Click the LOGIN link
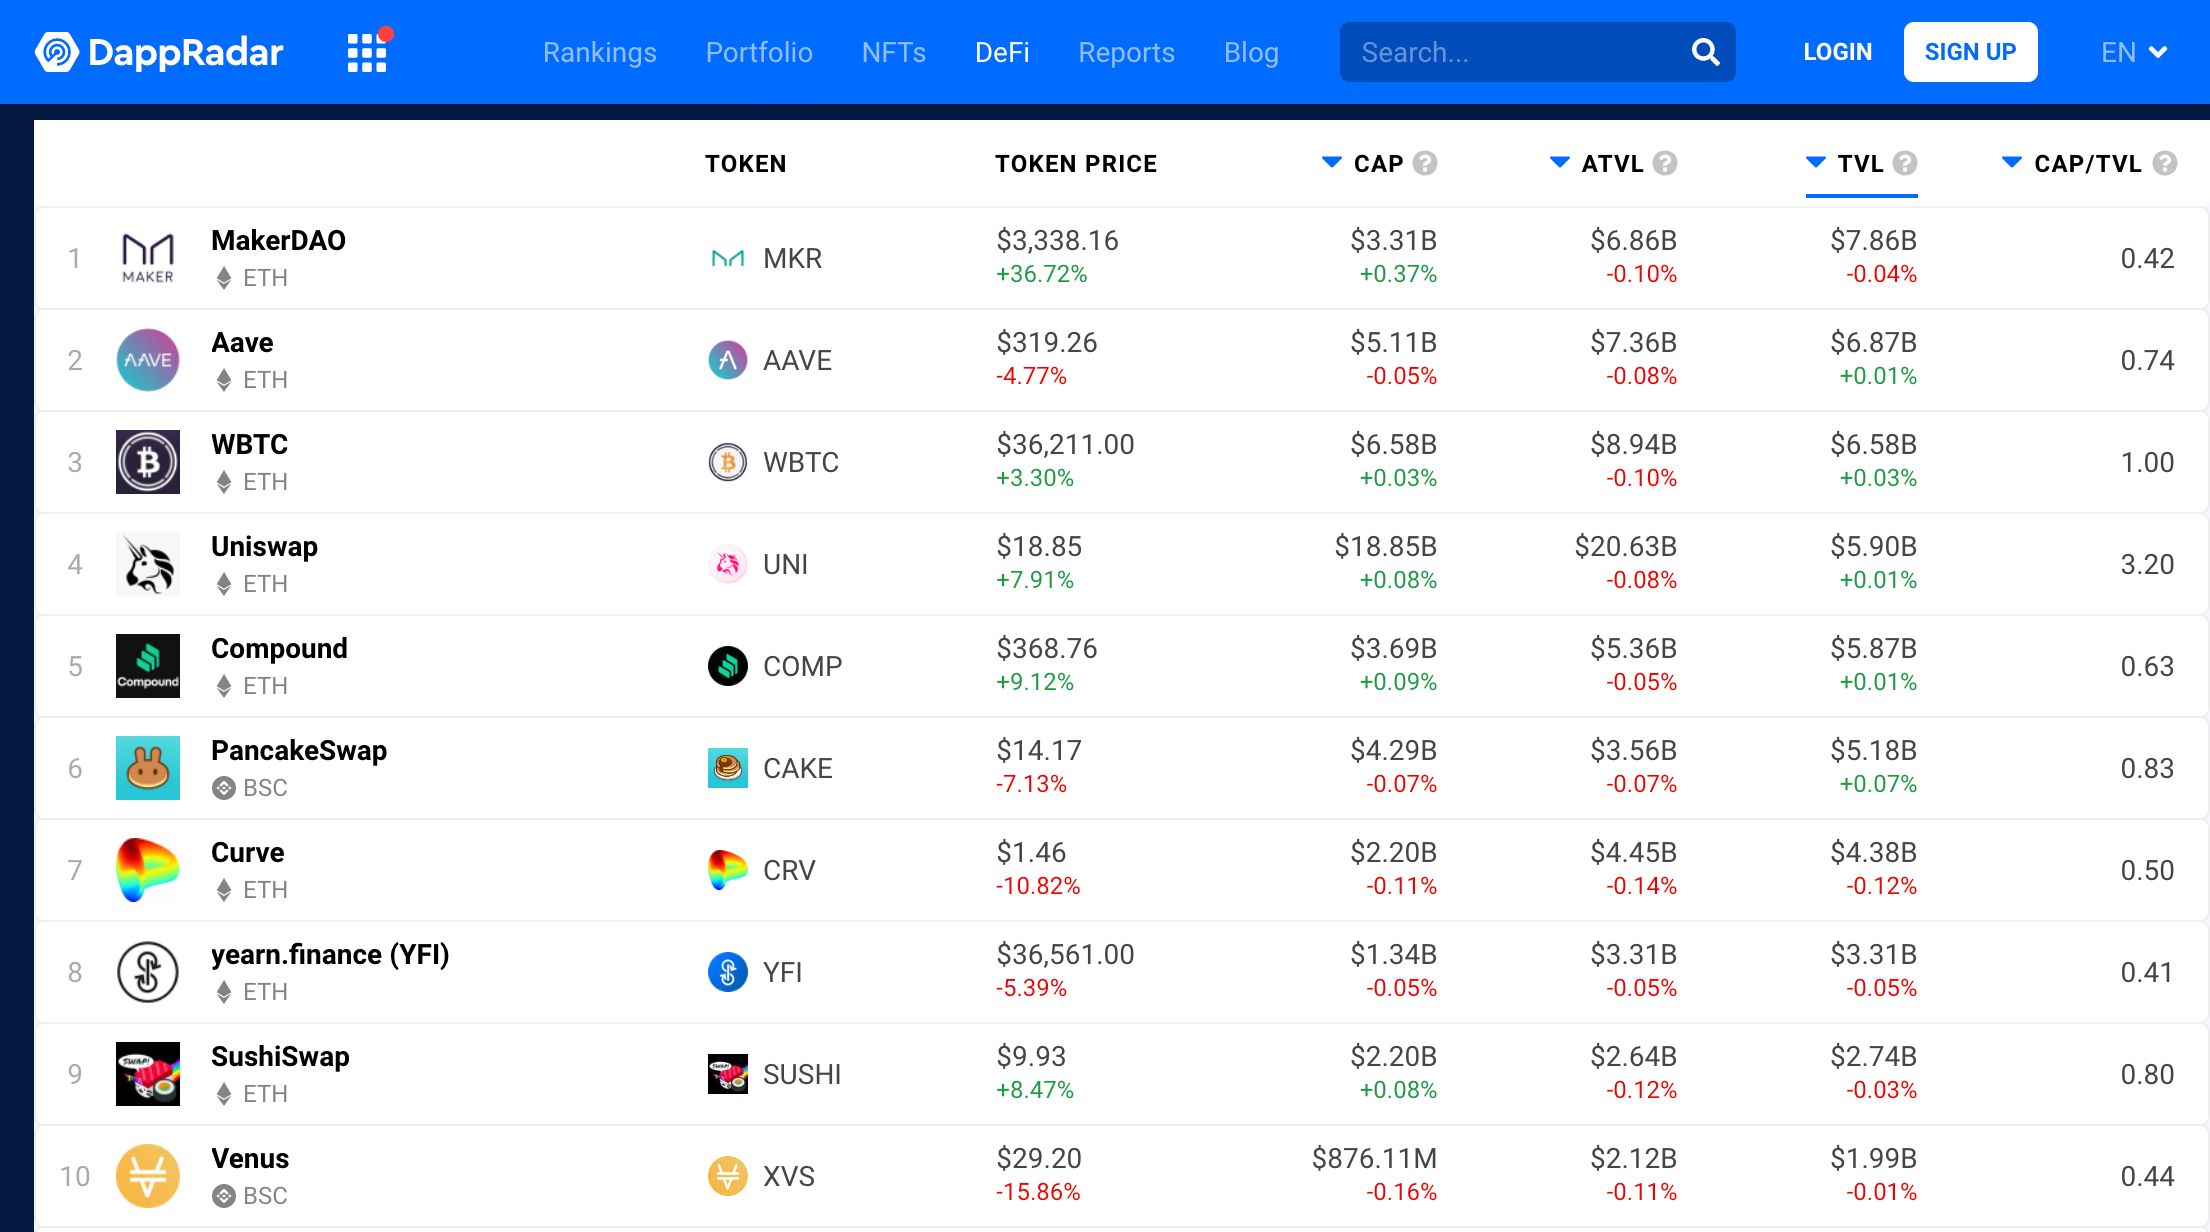This screenshot has width=2210, height=1232. pos(1837,52)
